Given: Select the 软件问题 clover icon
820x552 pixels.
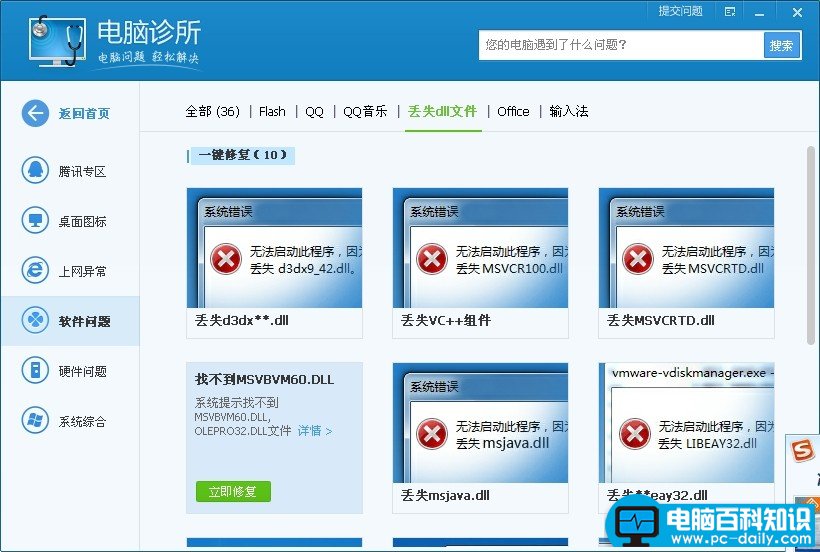Looking at the screenshot, I should pyautogui.click(x=35, y=320).
